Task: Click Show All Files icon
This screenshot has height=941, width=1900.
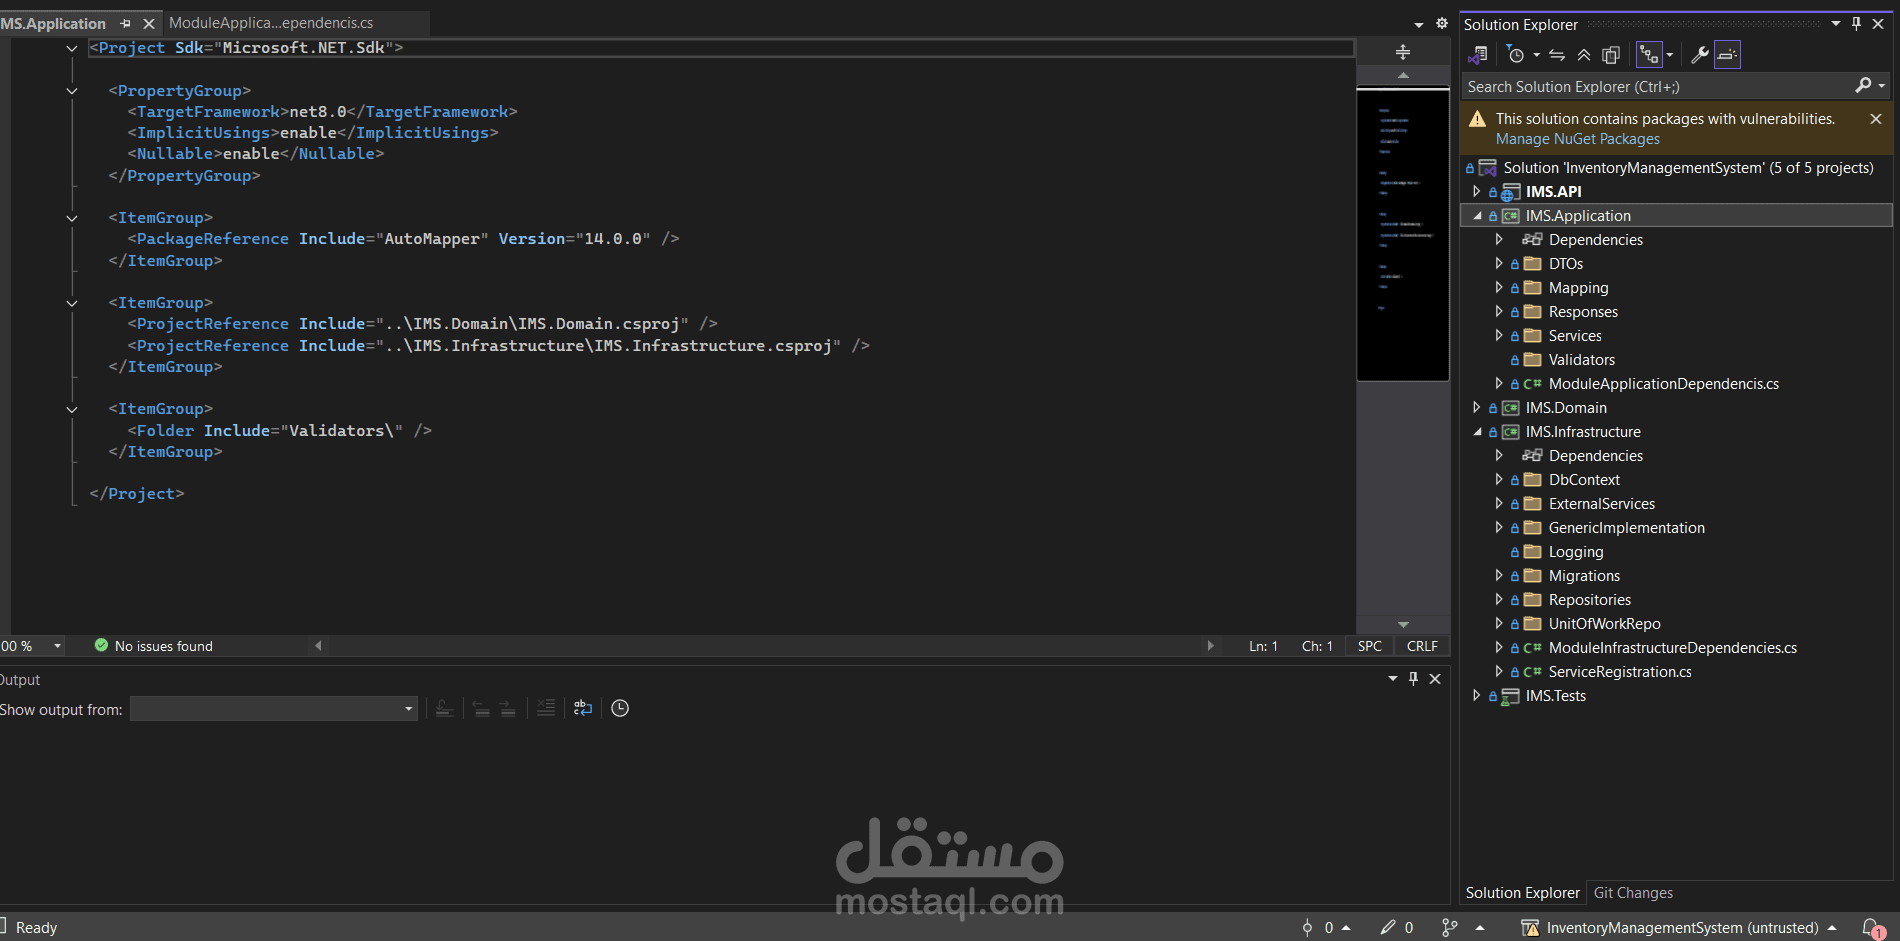Action: click(x=1611, y=55)
